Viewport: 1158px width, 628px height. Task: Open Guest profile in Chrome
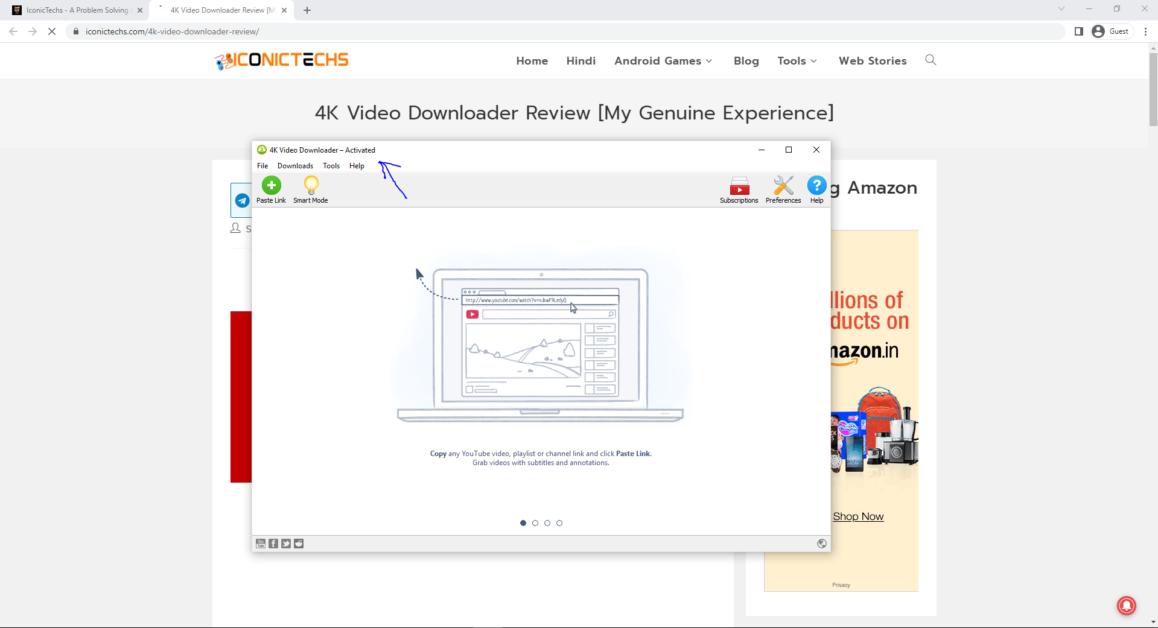coord(1110,31)
